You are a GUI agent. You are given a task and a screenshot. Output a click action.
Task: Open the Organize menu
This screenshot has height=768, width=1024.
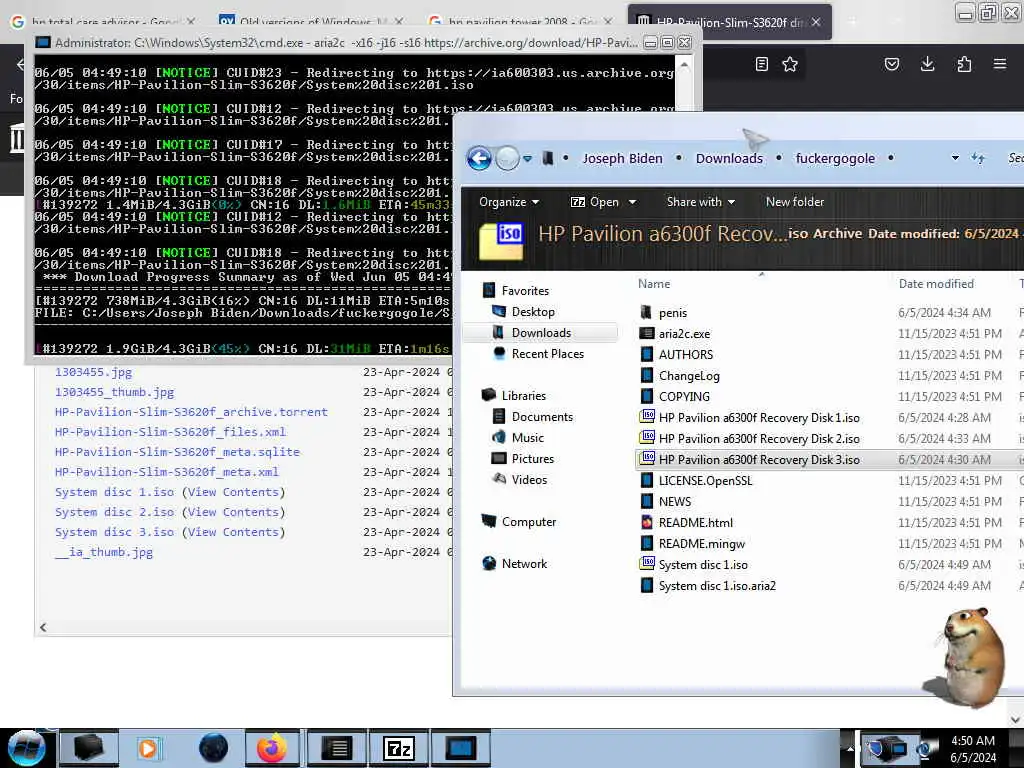(509, 202)
